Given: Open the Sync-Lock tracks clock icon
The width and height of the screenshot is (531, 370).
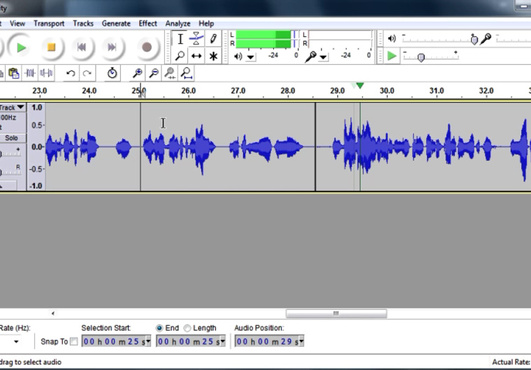Looking at the screenshot, I should [x=112, y=73].
